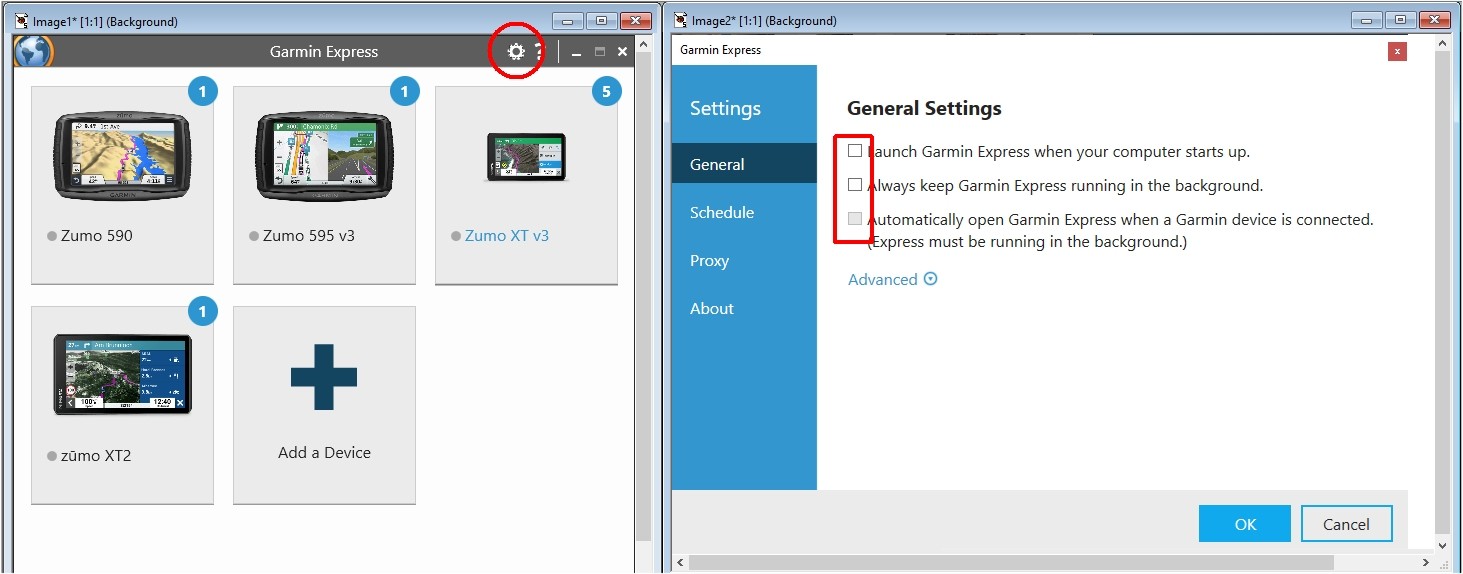Click the Zumo XT v3 device name

507,236
